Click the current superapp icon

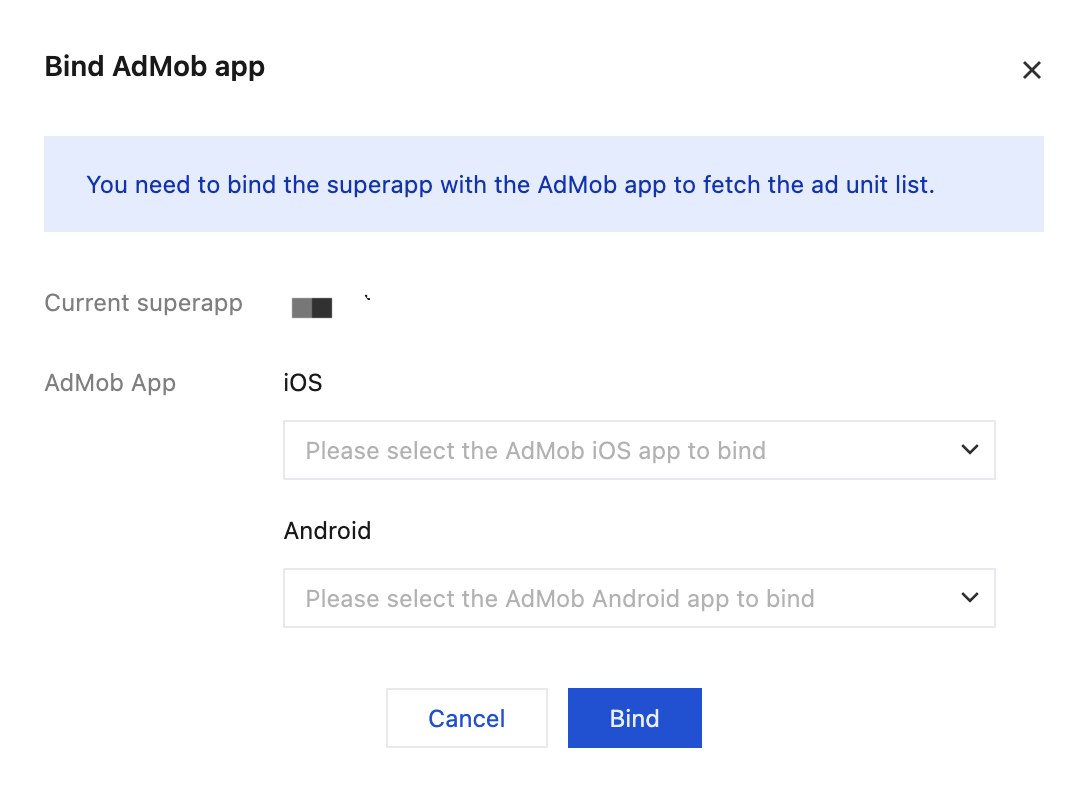click(311, 308)
